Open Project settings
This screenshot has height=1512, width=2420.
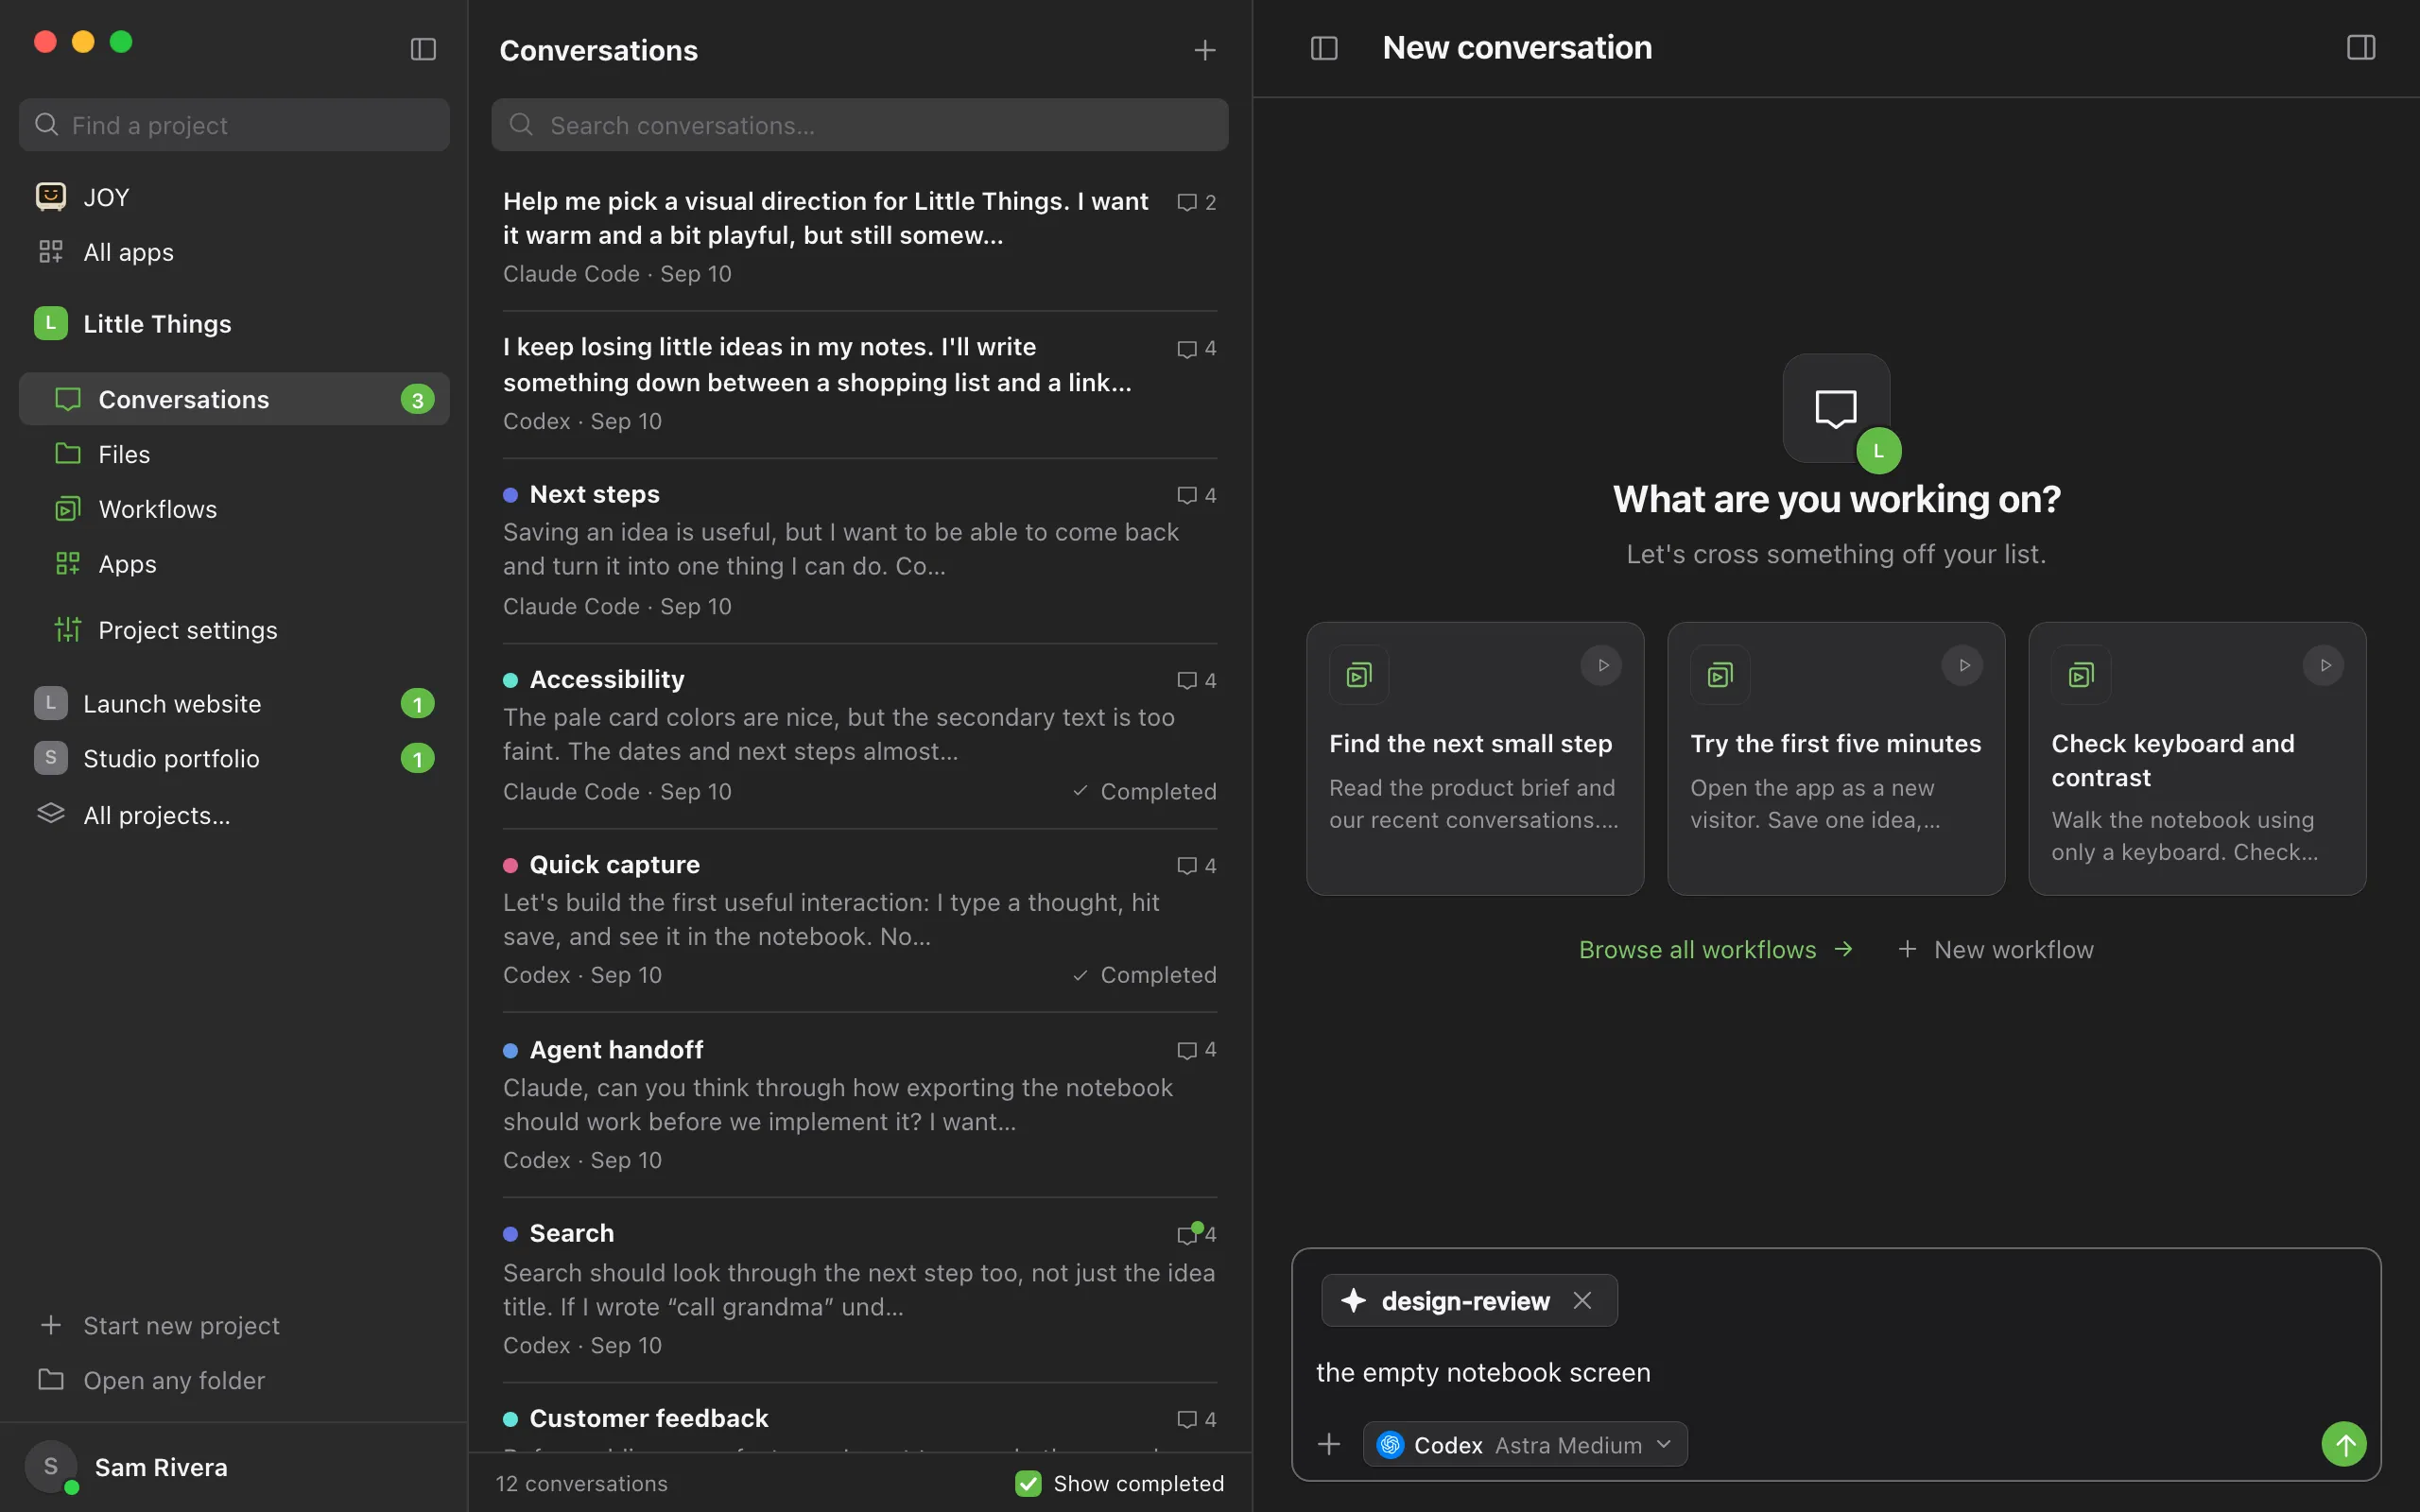point(234,630)
